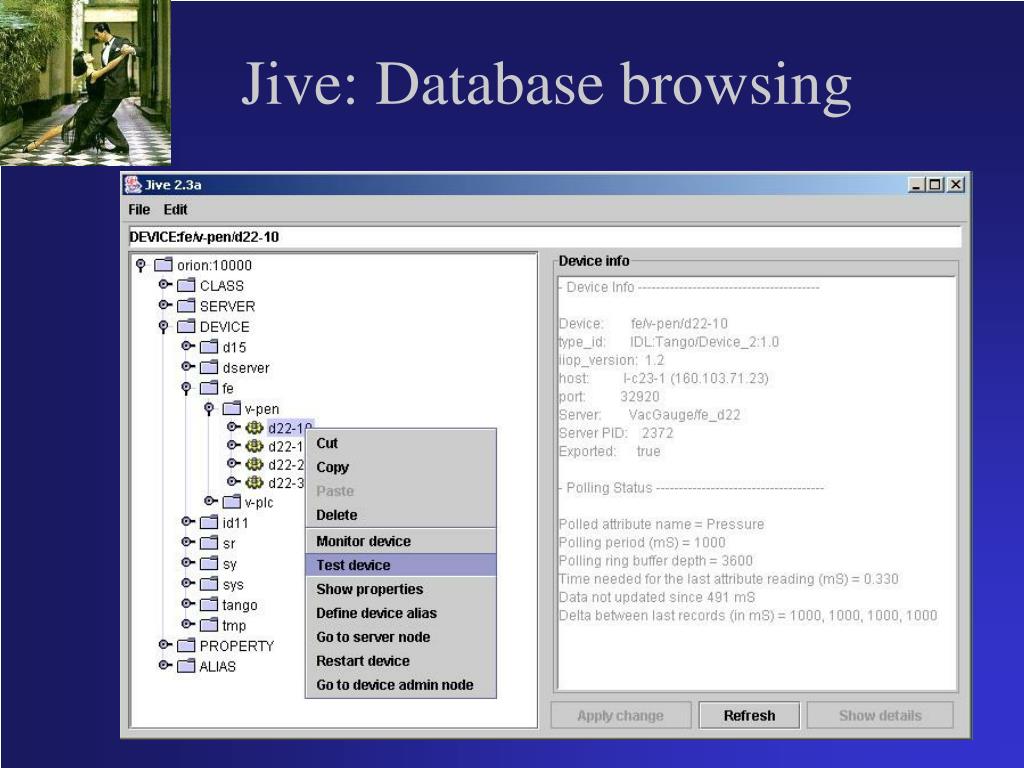Click the tango folder icon
Viewport: 1024px width, 768px height.
pyautogui.click(x=209, y=604)
